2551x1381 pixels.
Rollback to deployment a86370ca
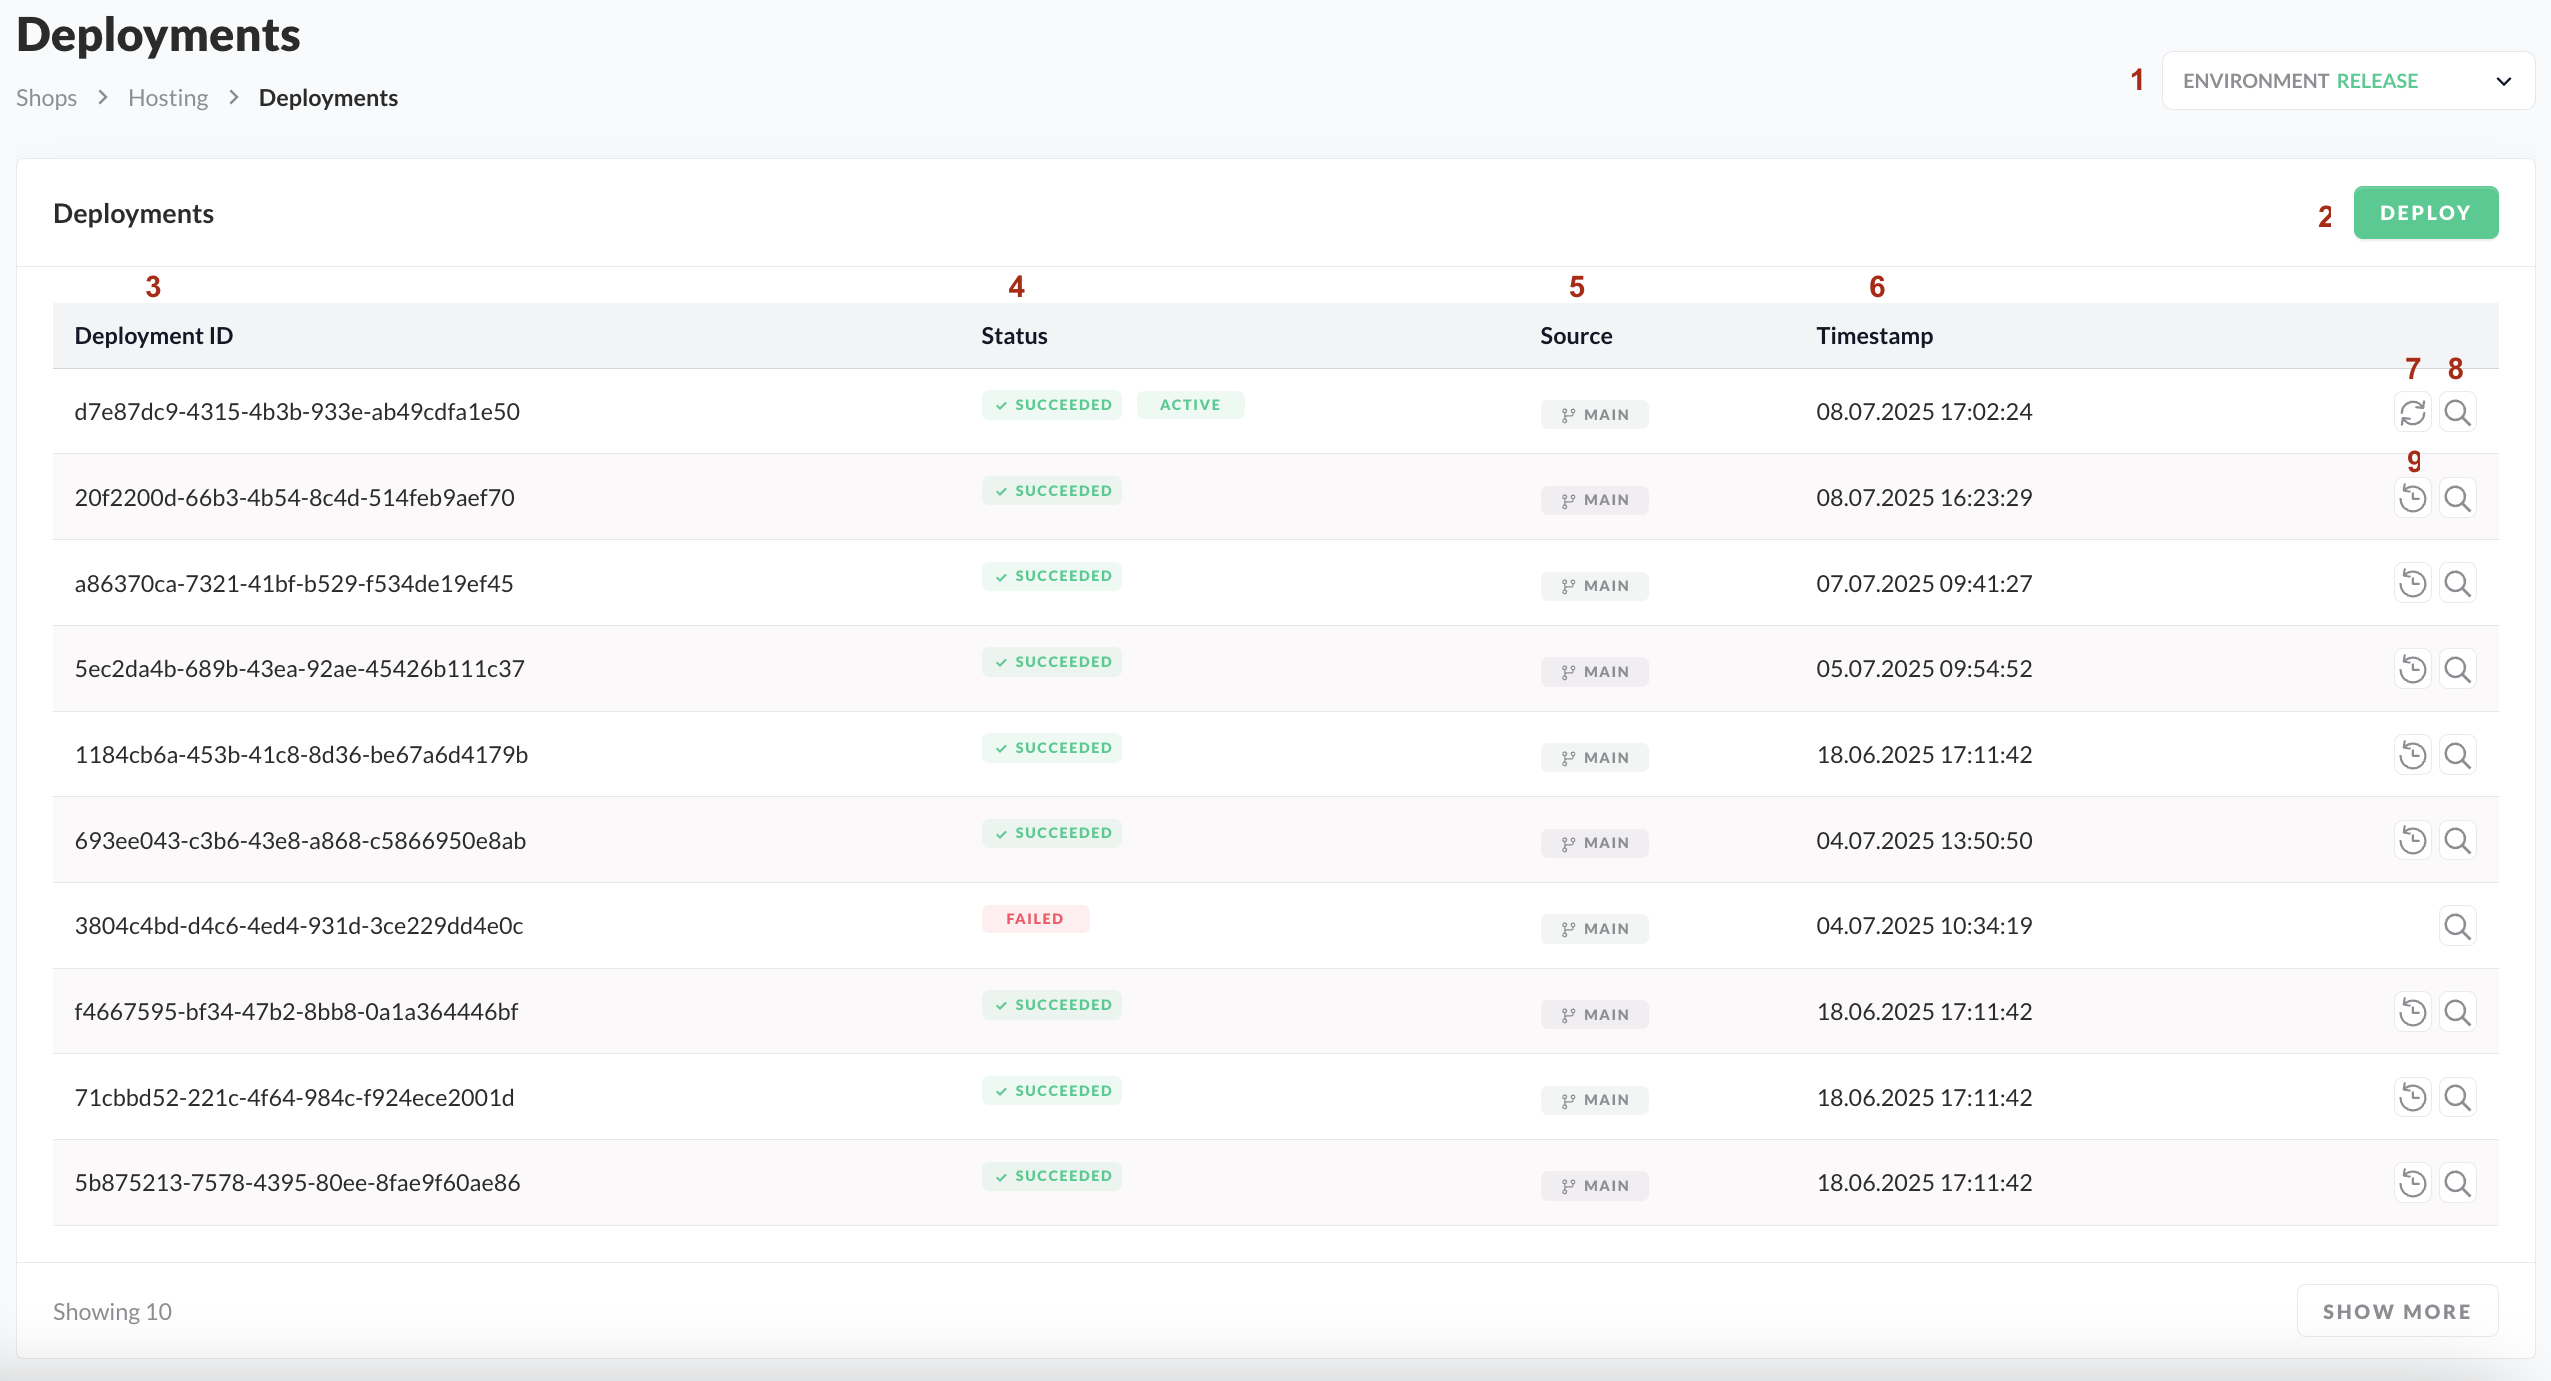(x=2412, y=583)
